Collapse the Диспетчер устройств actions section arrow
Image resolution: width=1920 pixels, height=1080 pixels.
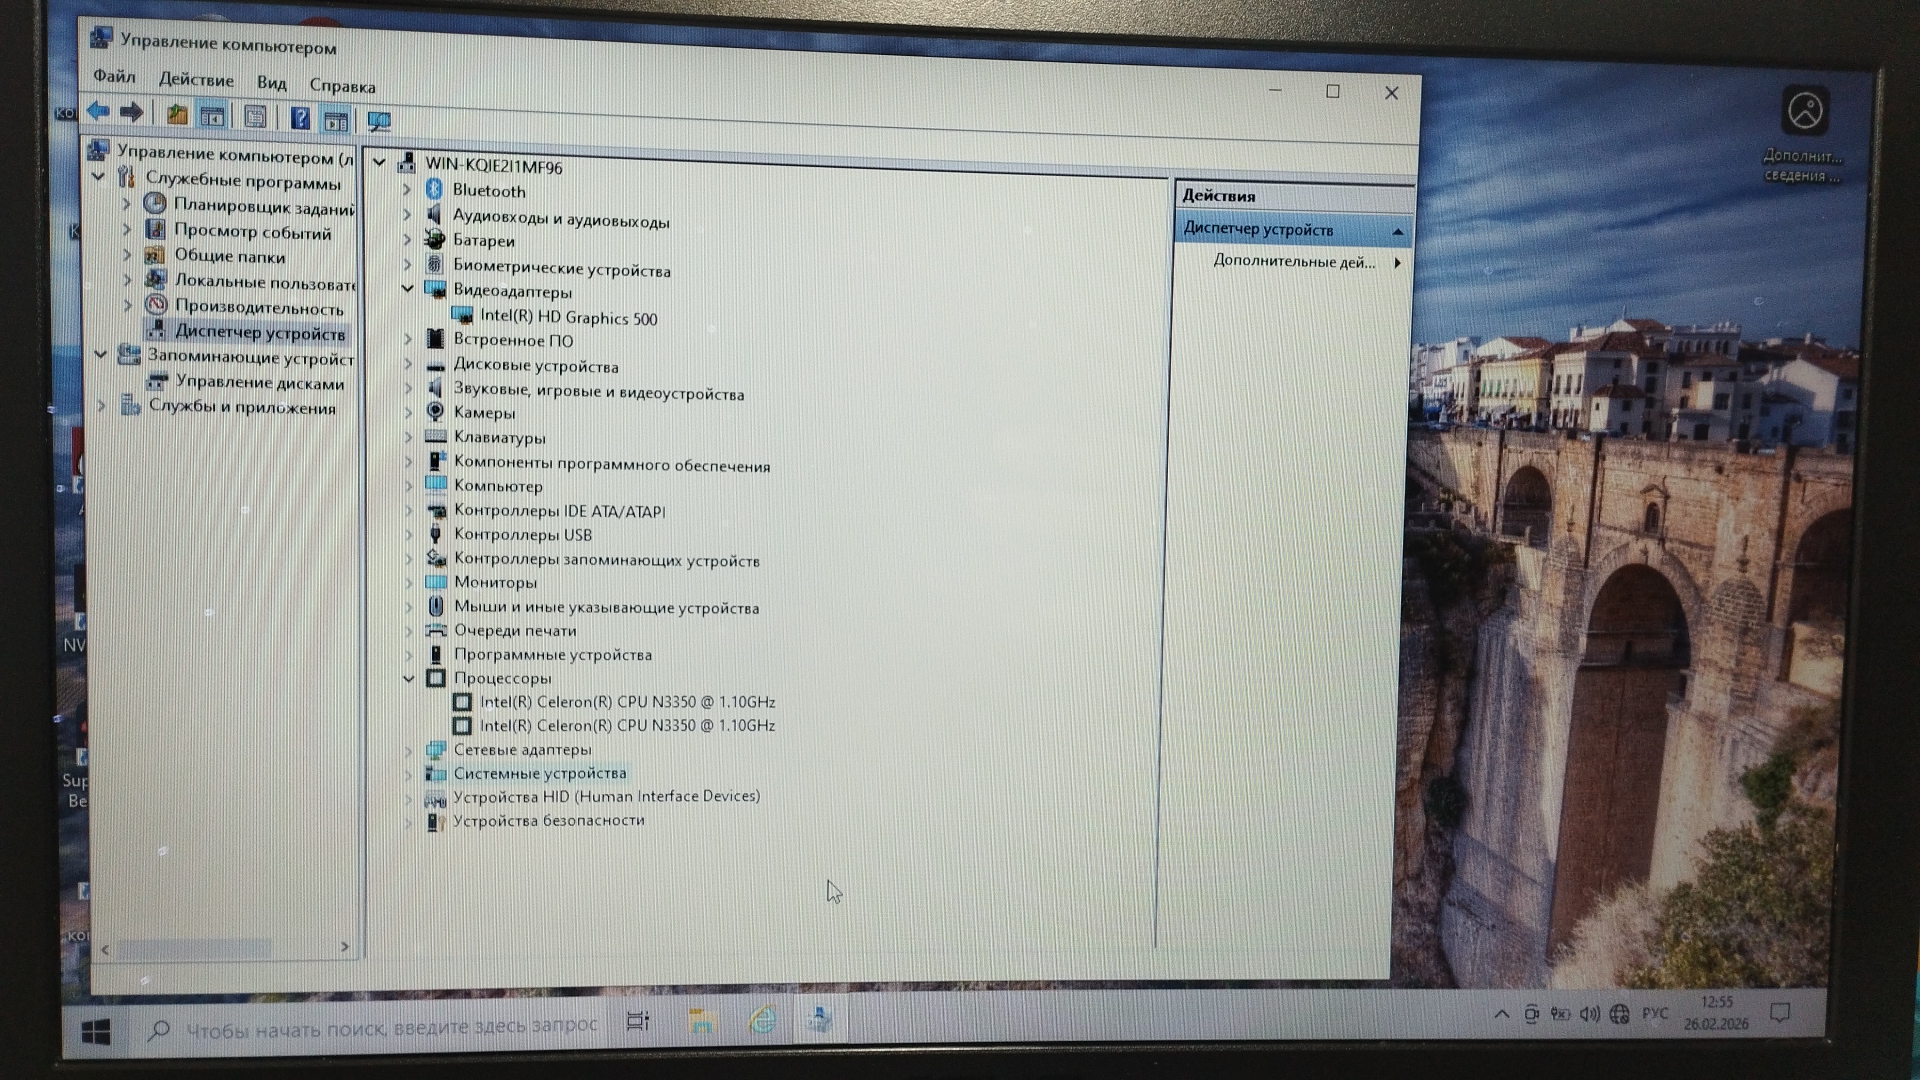[x=1397, y=231]
